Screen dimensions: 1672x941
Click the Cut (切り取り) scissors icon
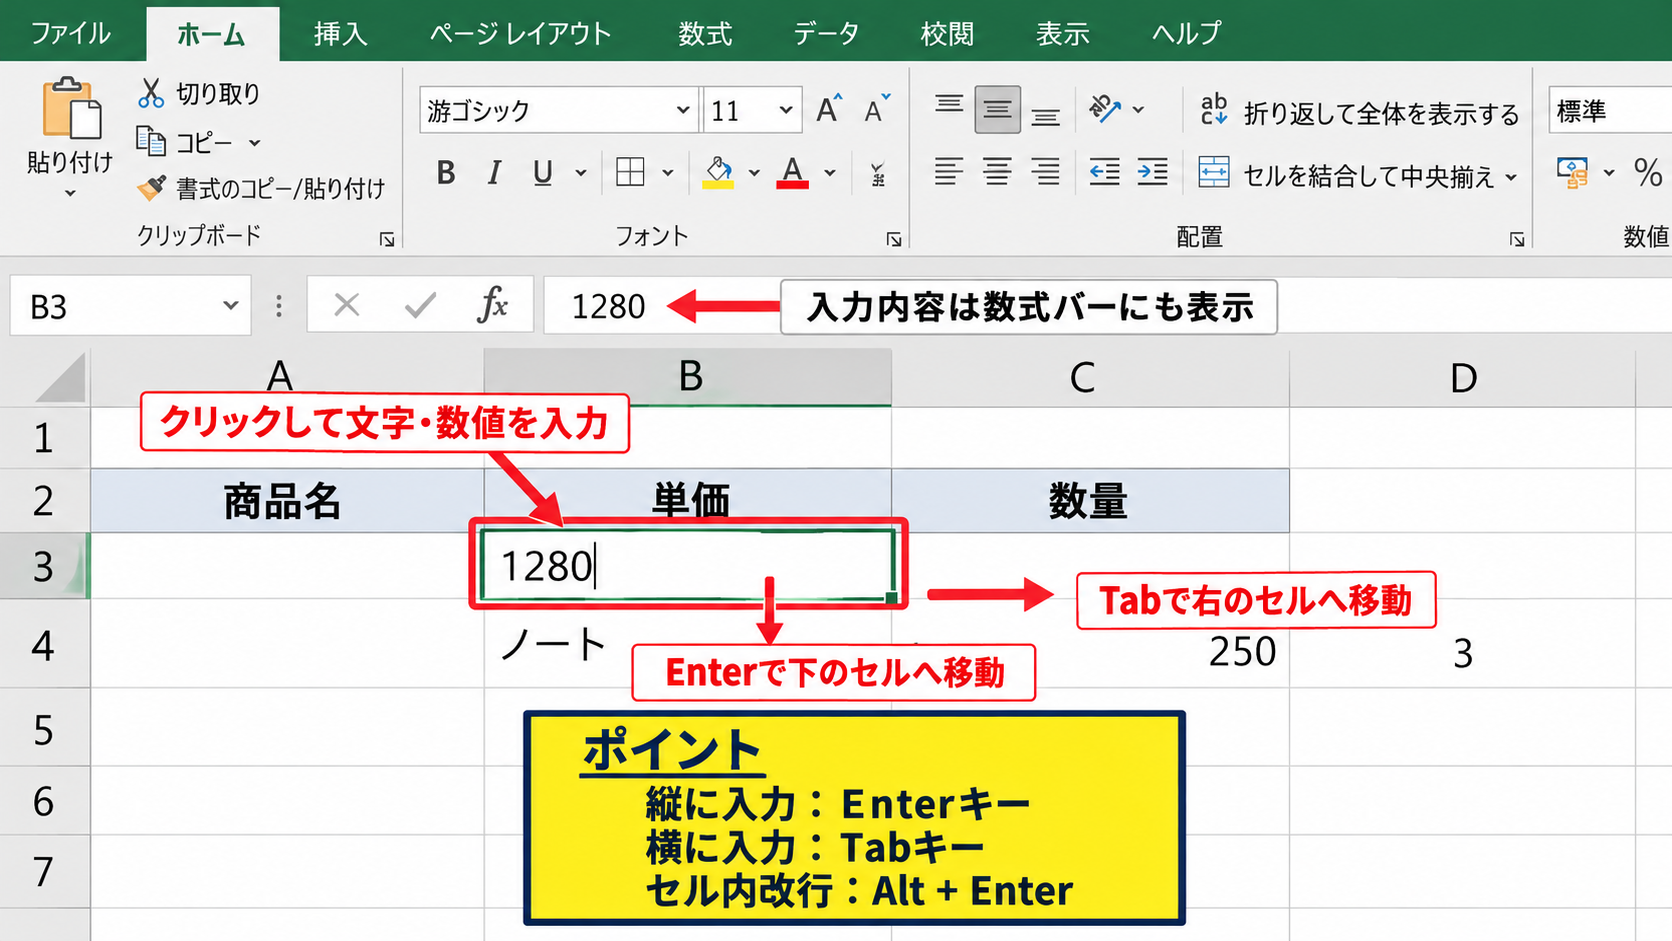(x=151, y=93)
